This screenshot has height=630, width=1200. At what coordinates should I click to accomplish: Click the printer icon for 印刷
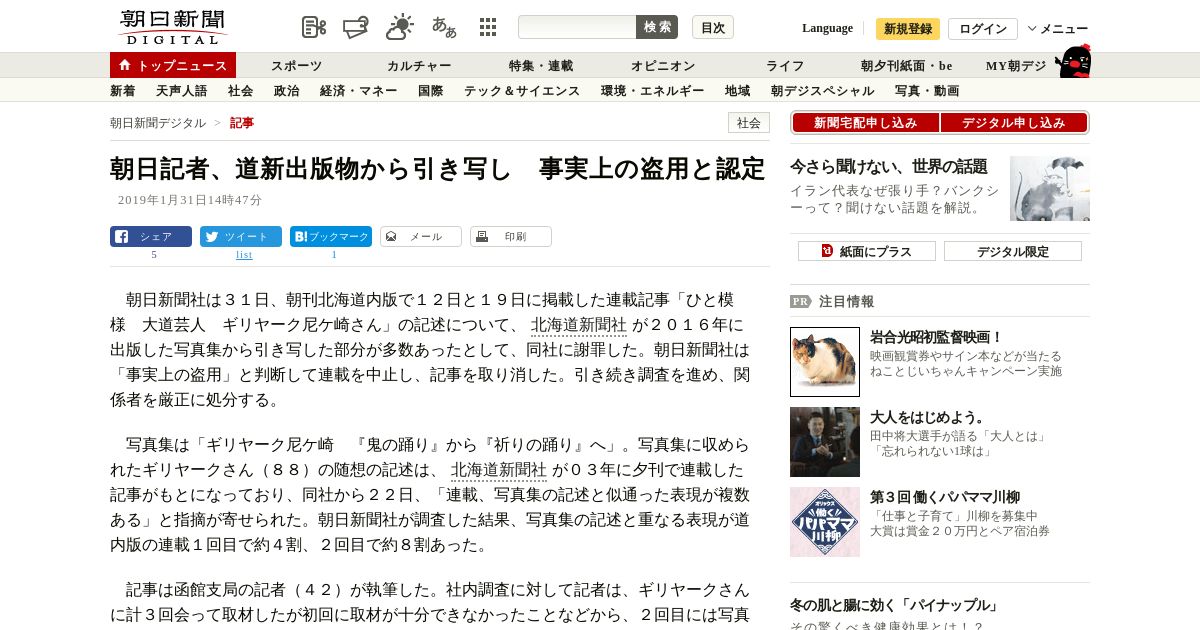click(482, 237)
